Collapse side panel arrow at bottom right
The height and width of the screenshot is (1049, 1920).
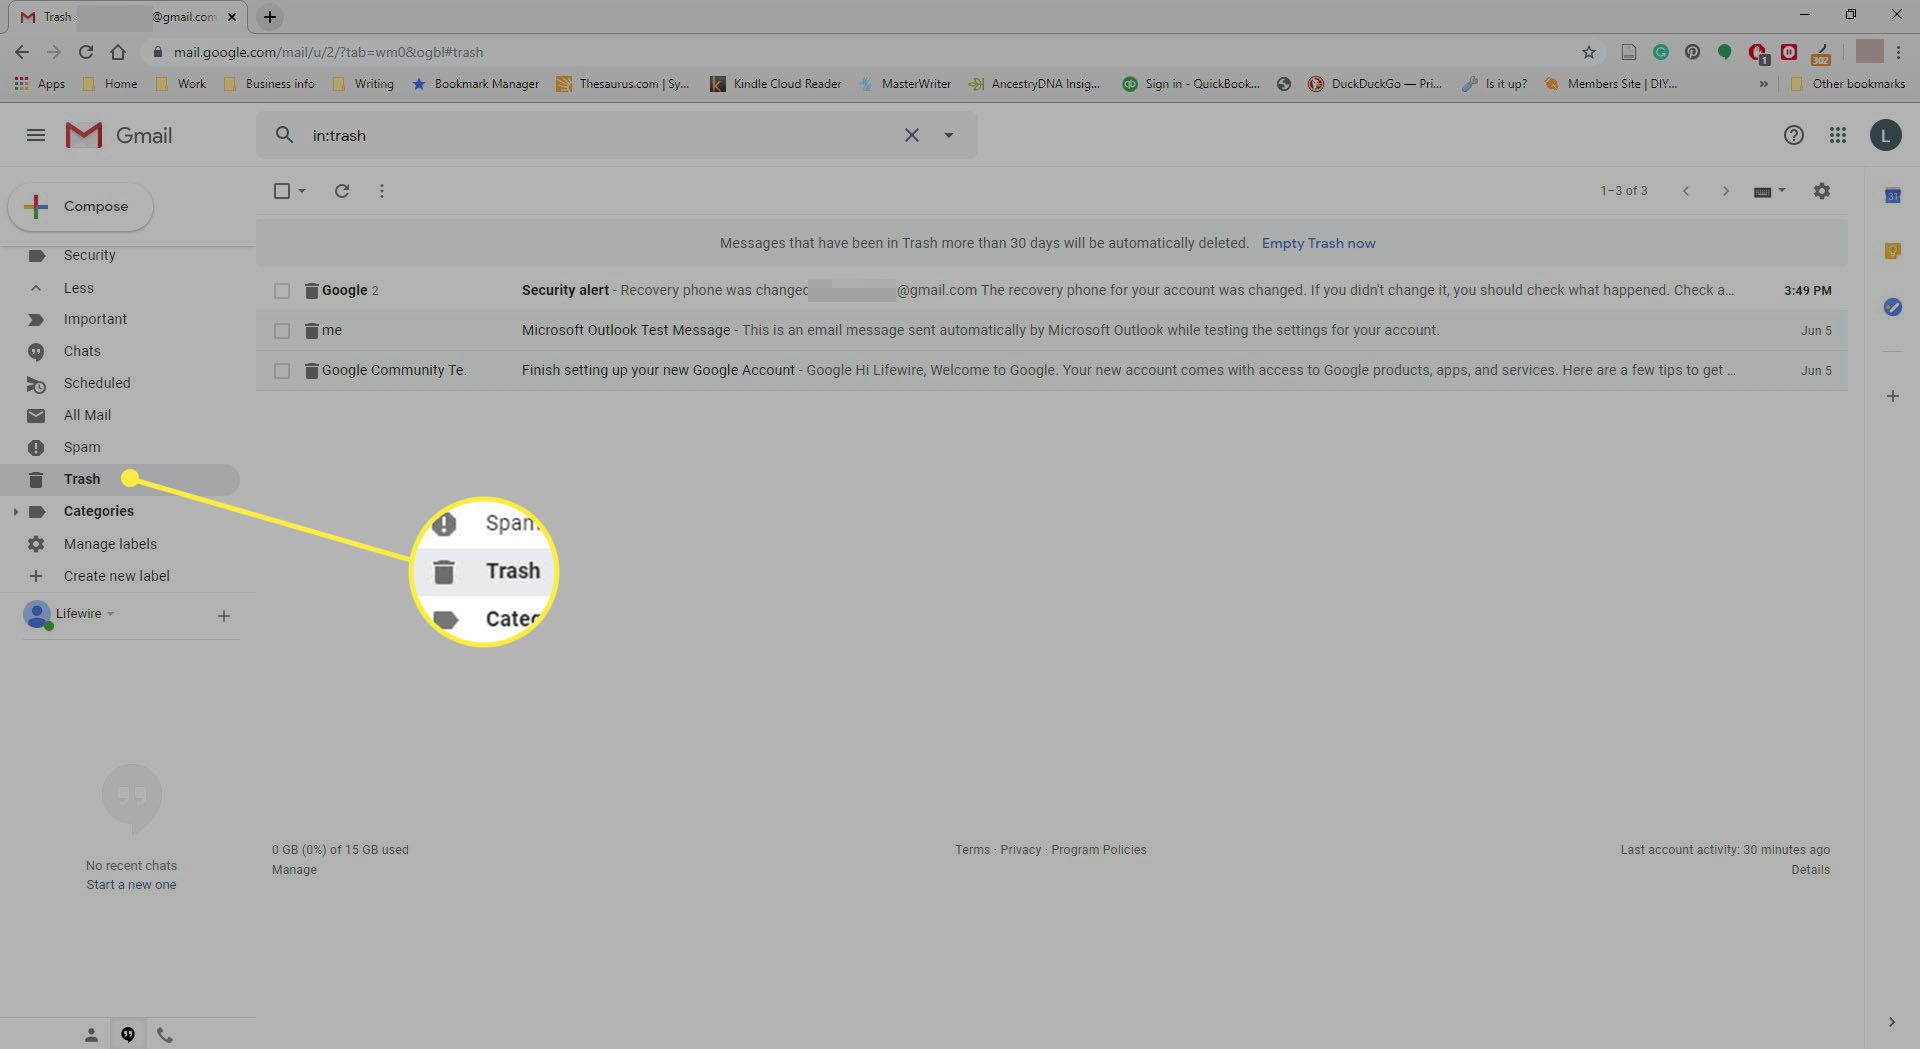click(x=1891, y=1022)
